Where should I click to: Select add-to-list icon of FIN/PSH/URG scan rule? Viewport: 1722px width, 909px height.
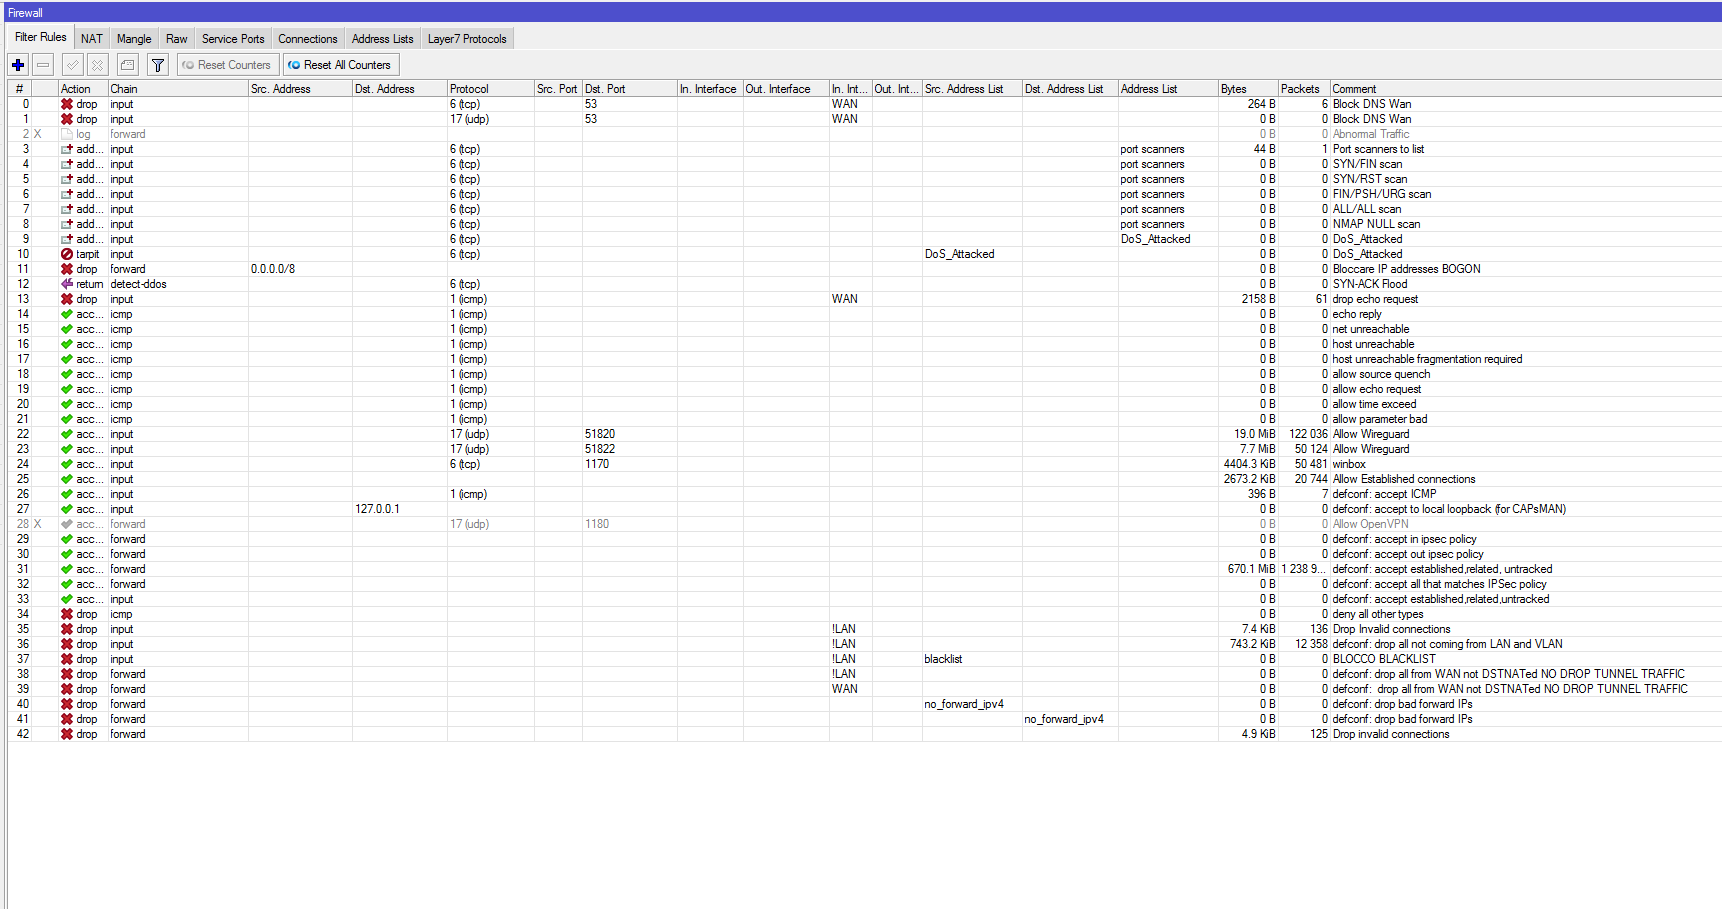pos(67,194)
